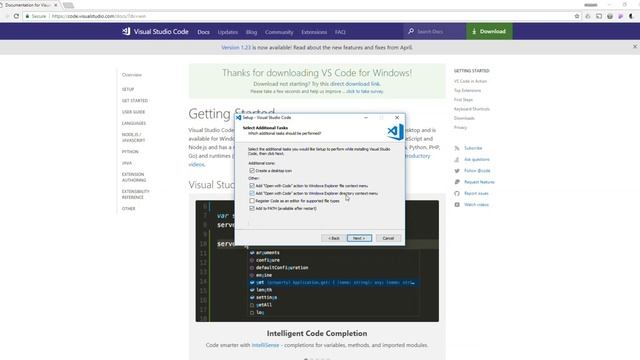Open Privacy link on the right
Screen dimensions: 640x360
[460, 127]
